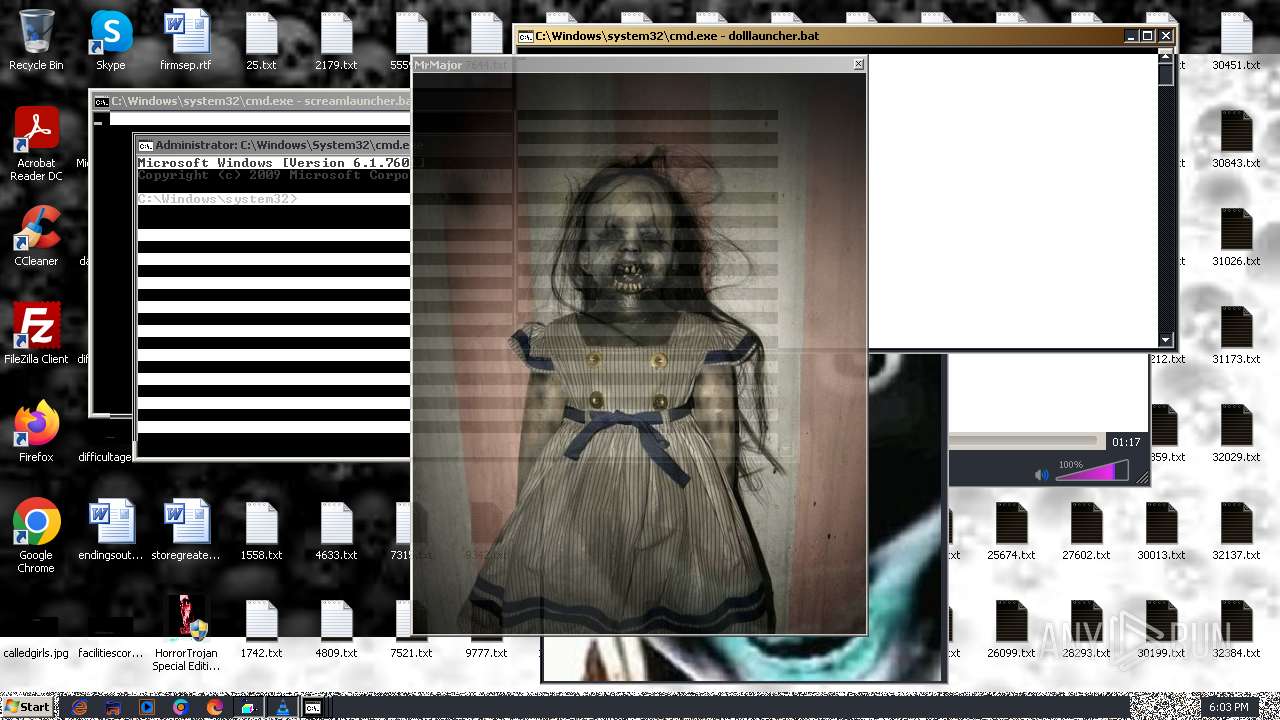This screenshot has width=1280, height=720.
Task: Toggle the 01:17 elapsed time display
Action: [1126, 442]
